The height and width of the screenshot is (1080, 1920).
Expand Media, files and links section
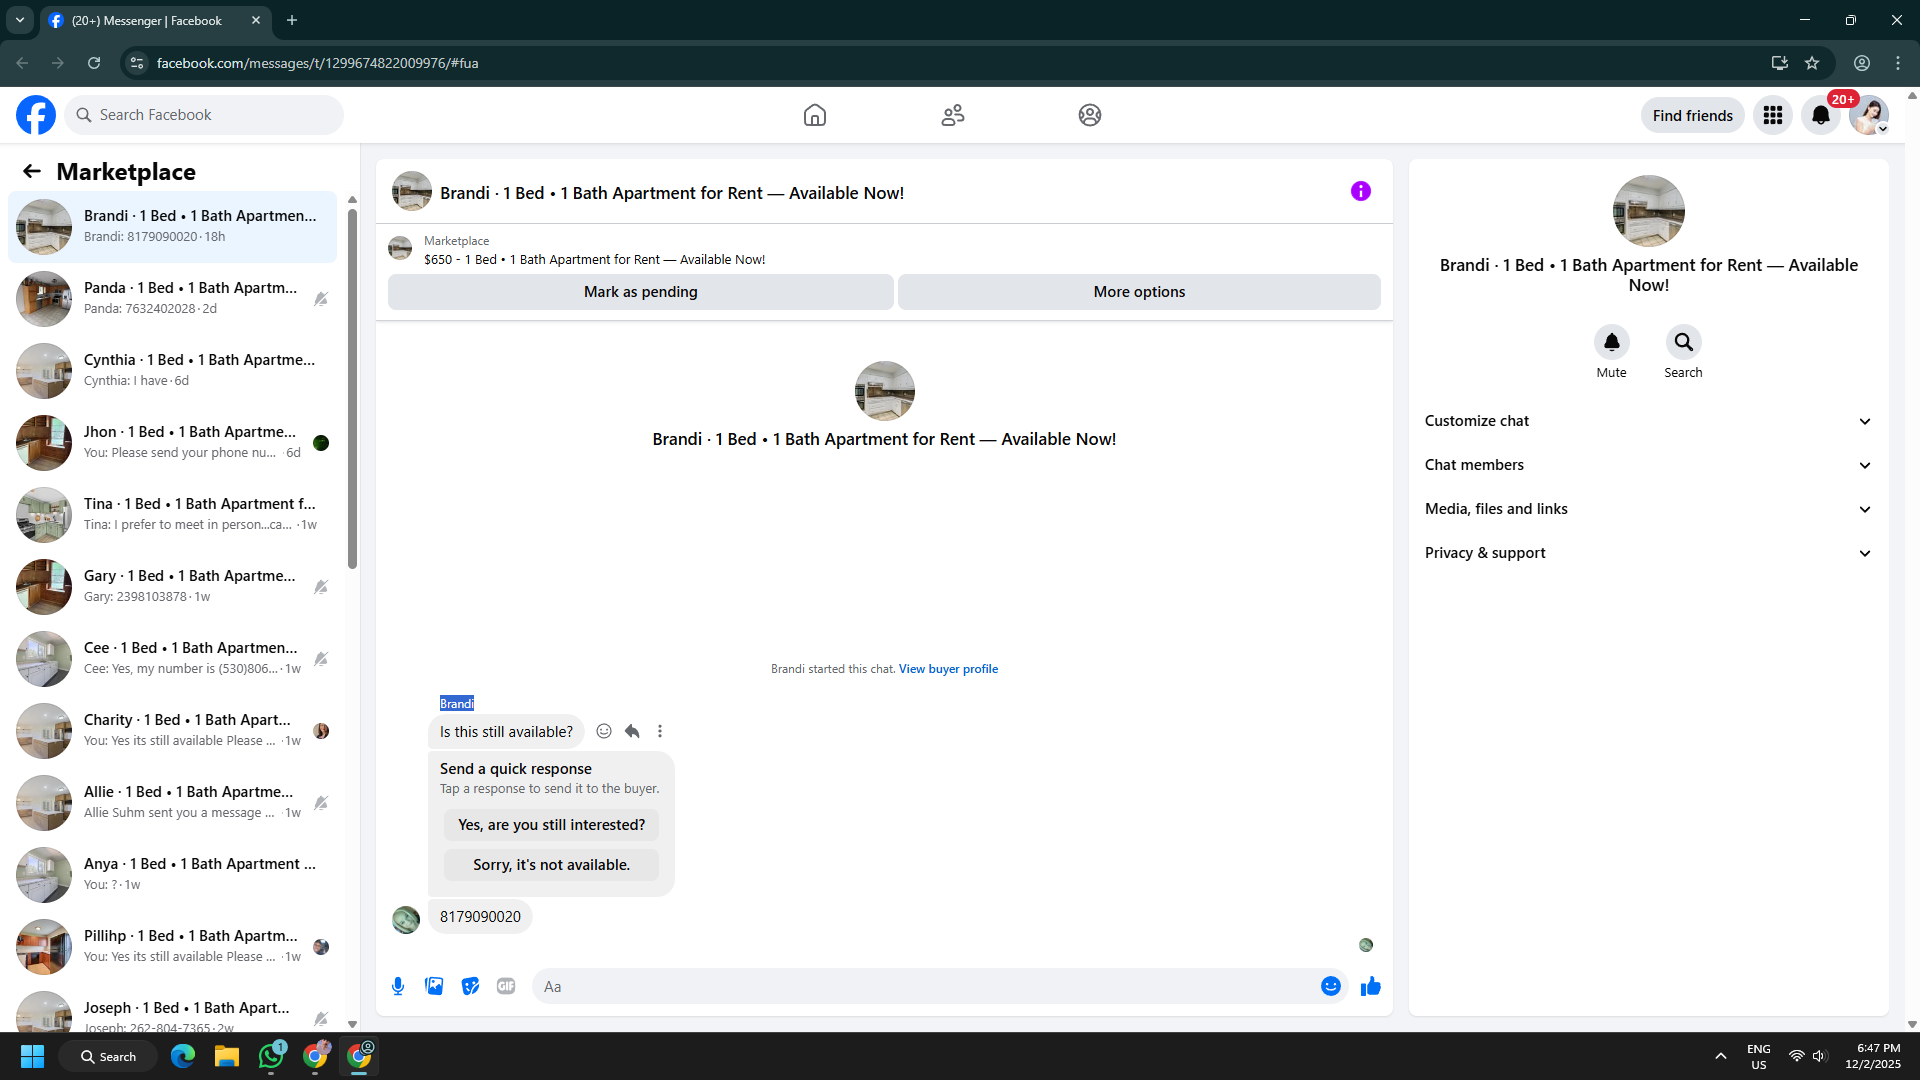click(1648, 509)
